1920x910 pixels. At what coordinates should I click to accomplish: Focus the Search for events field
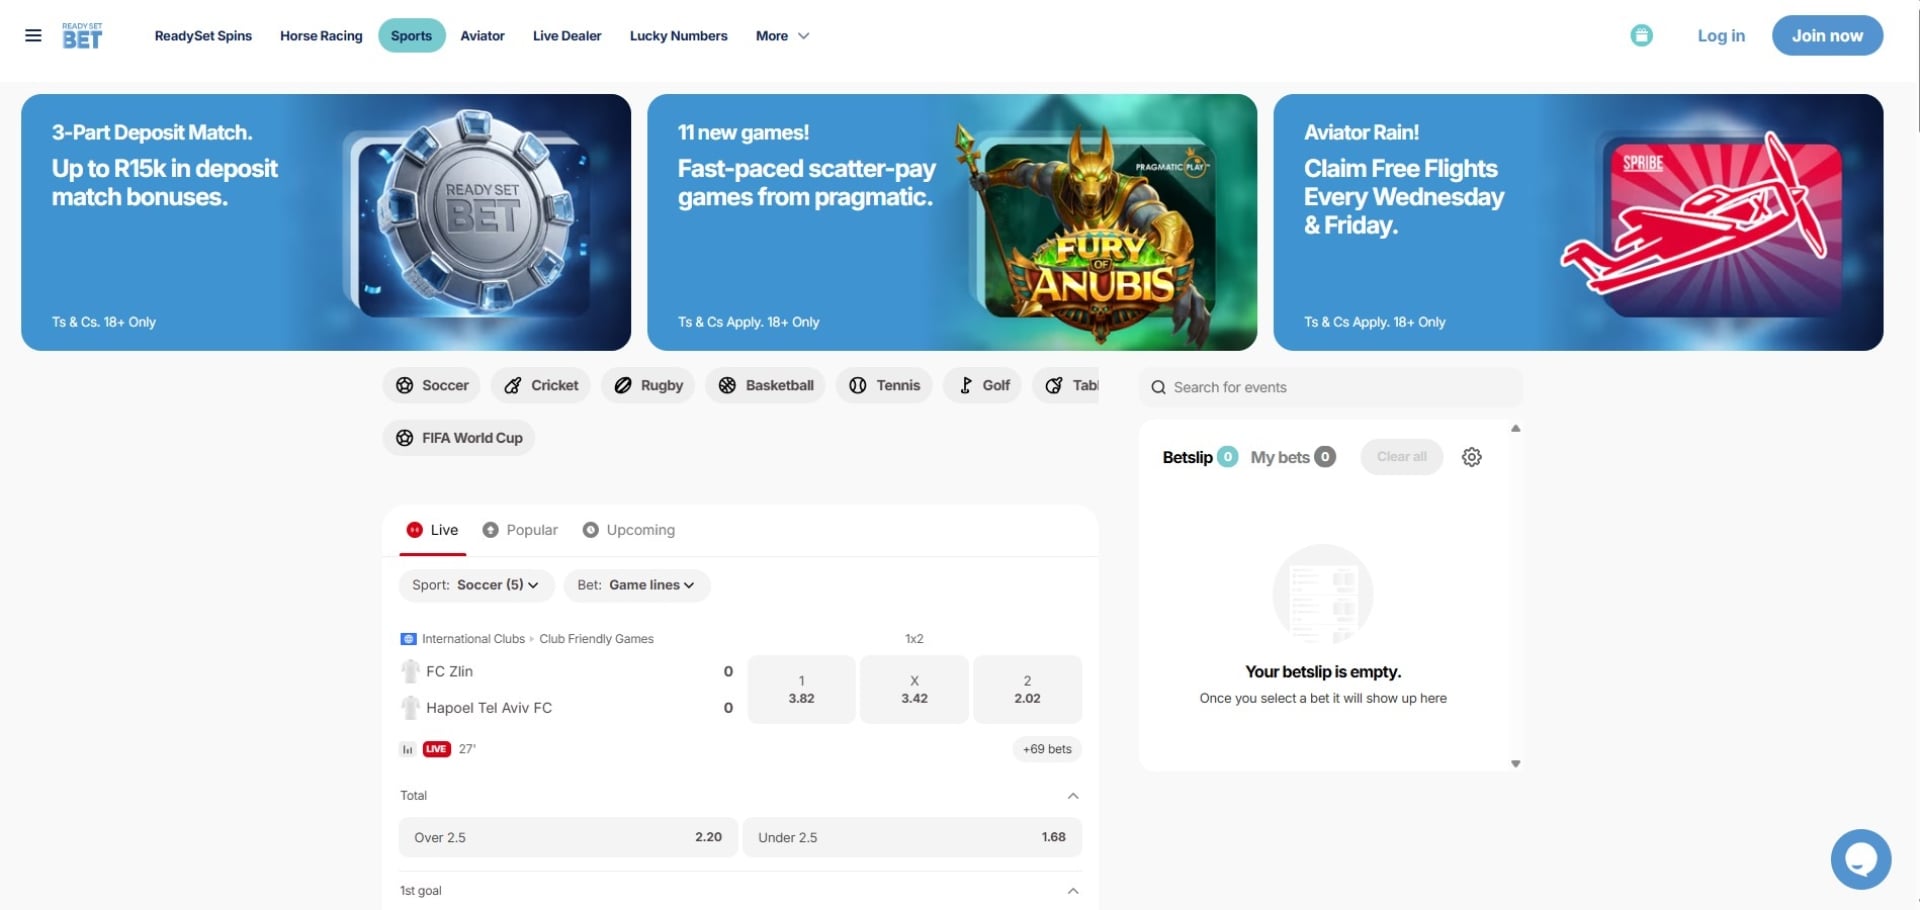[x=1330, y=387]
